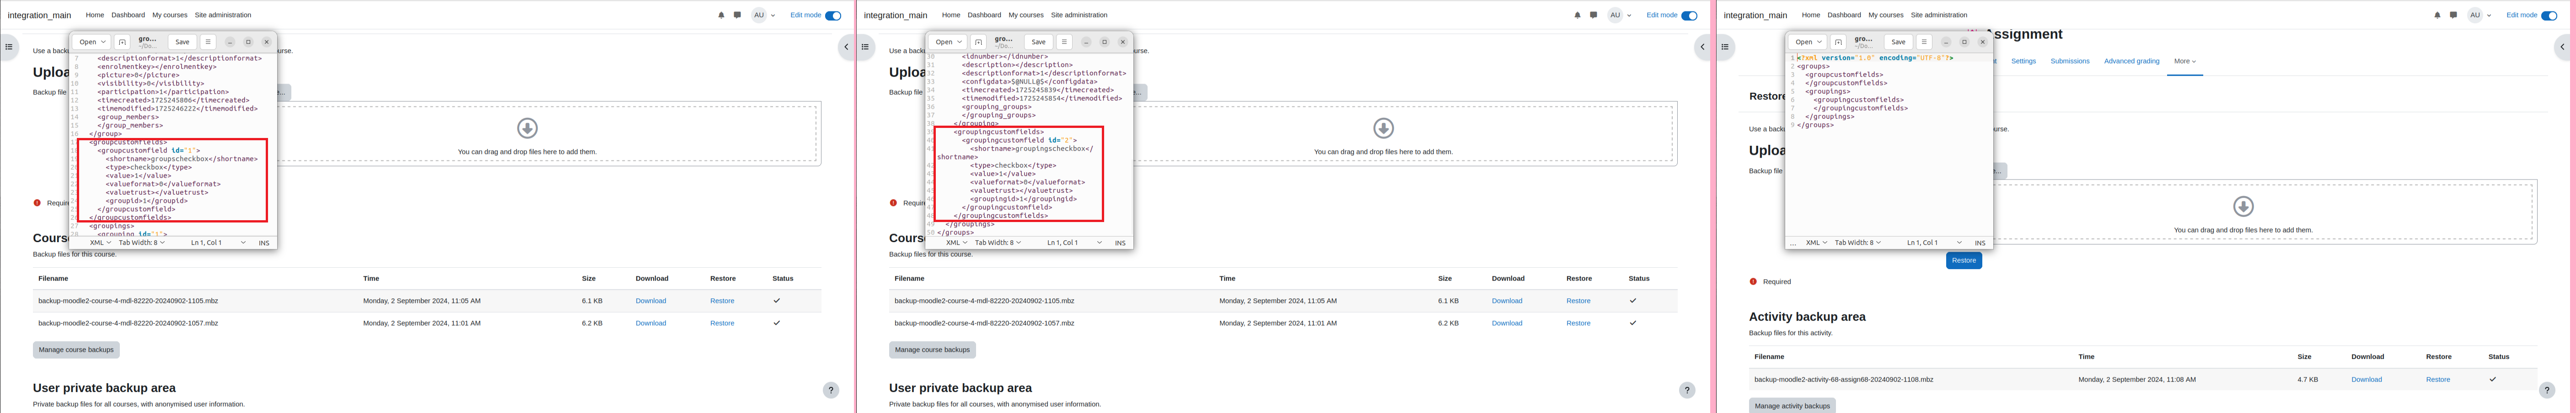Click Save in left editor
2576x413 pixels.
(182, 42)
